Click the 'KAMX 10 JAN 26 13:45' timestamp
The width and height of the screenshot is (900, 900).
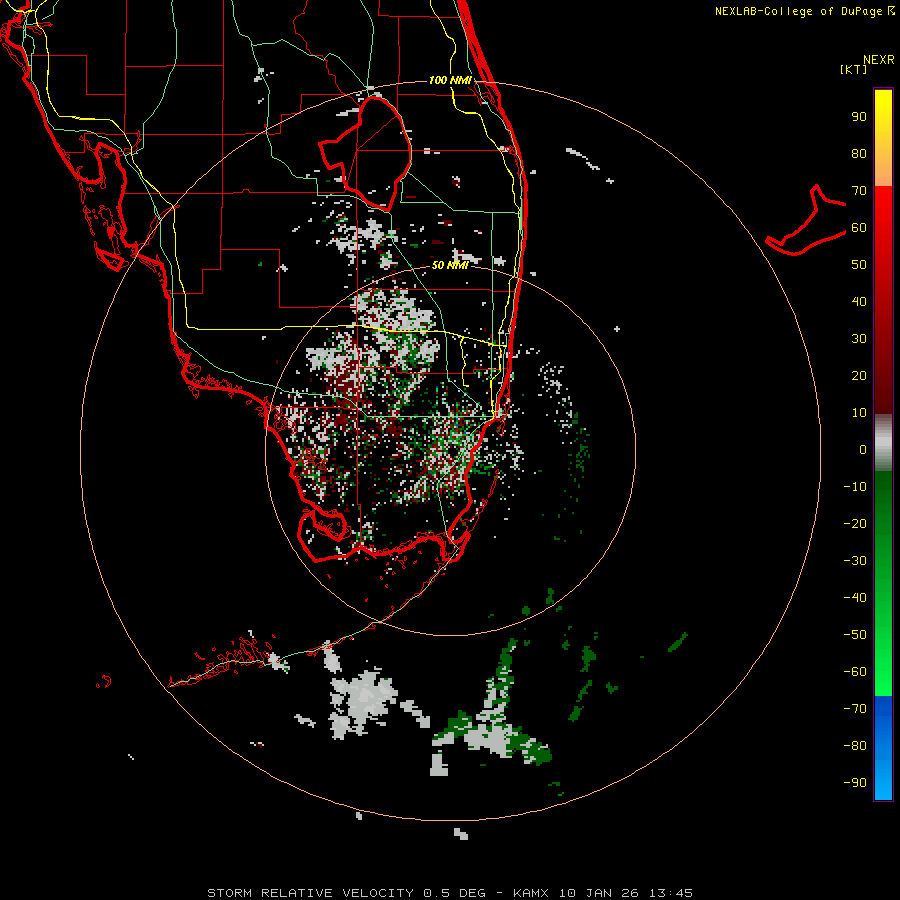[603, 893]
